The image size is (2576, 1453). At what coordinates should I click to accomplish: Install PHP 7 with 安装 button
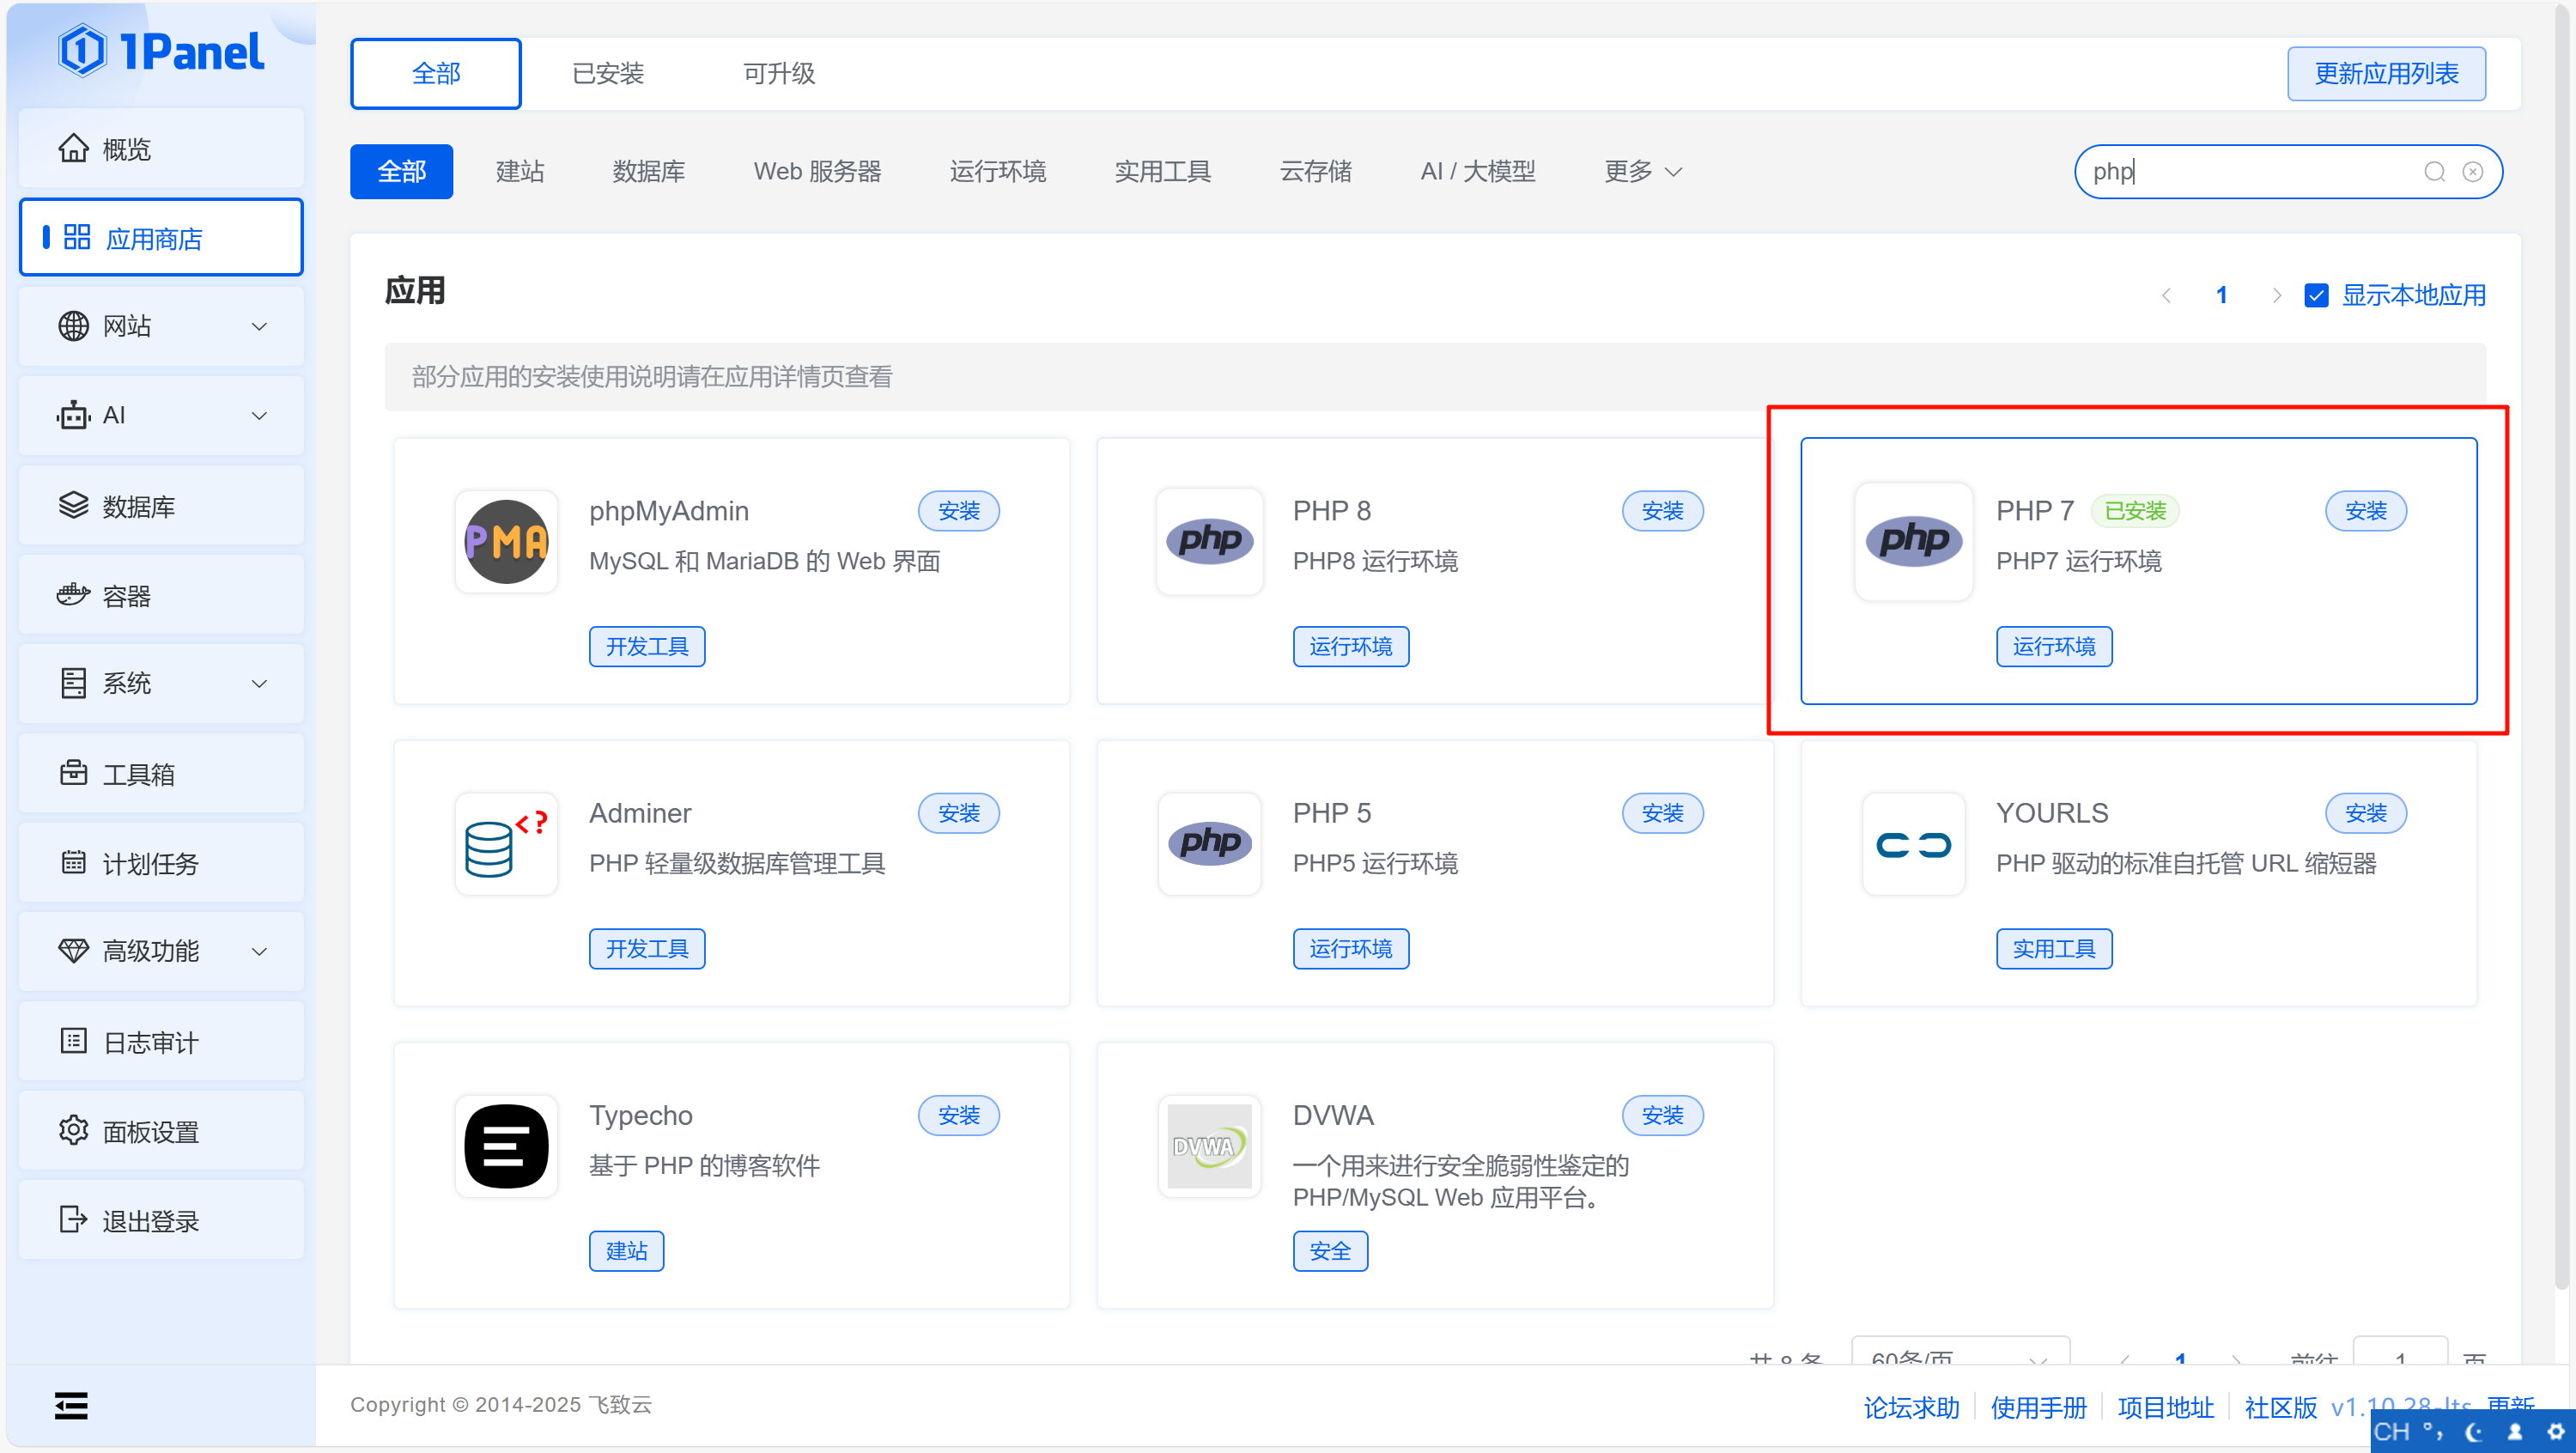(2366, 511)
